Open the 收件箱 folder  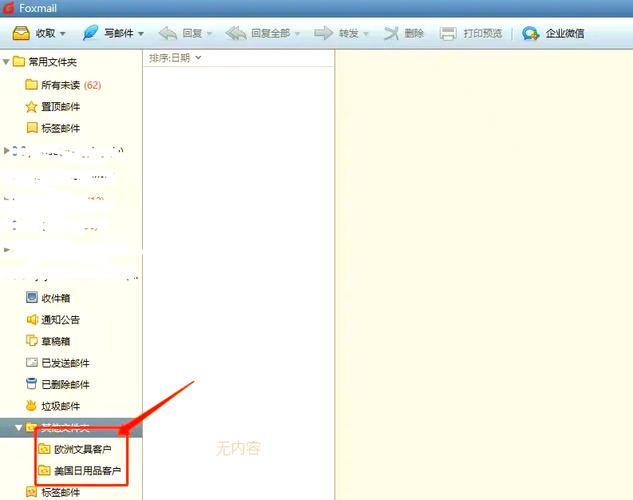click(56, 298)
